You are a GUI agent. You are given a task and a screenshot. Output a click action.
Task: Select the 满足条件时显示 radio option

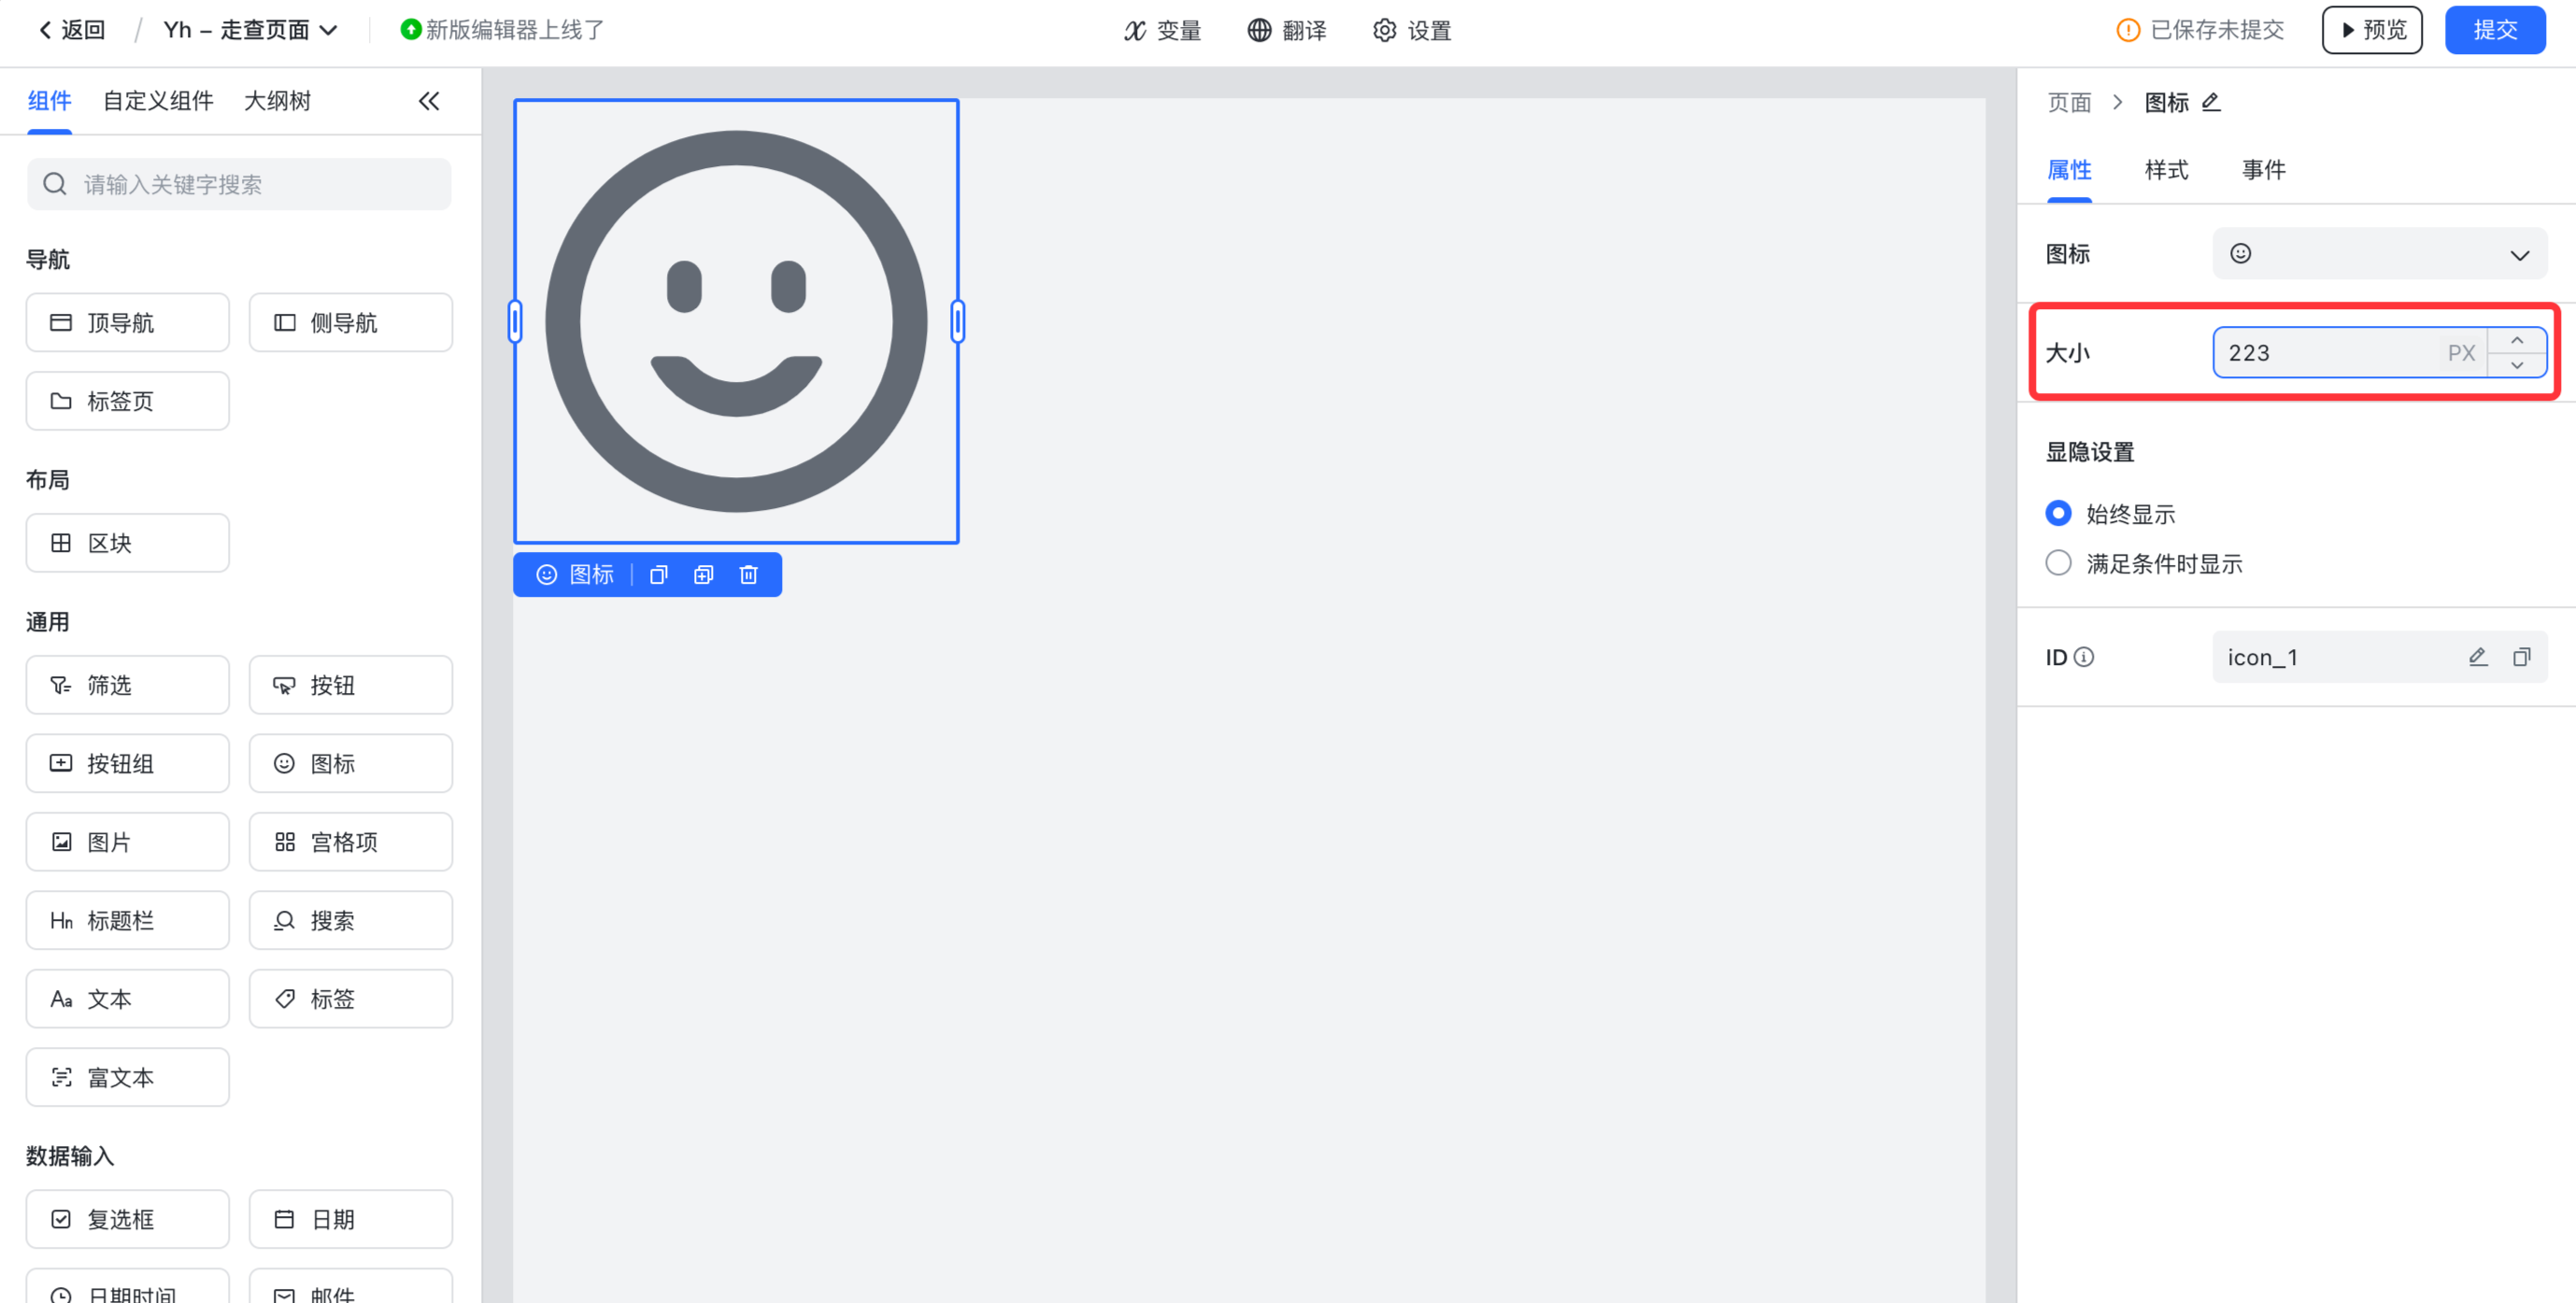[2058, 564]
